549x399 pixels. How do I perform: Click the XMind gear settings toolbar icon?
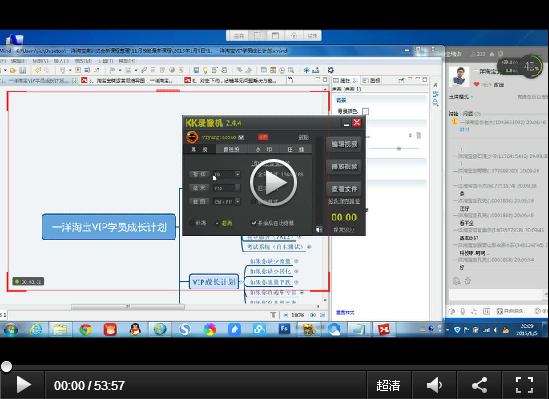[331, 70]
